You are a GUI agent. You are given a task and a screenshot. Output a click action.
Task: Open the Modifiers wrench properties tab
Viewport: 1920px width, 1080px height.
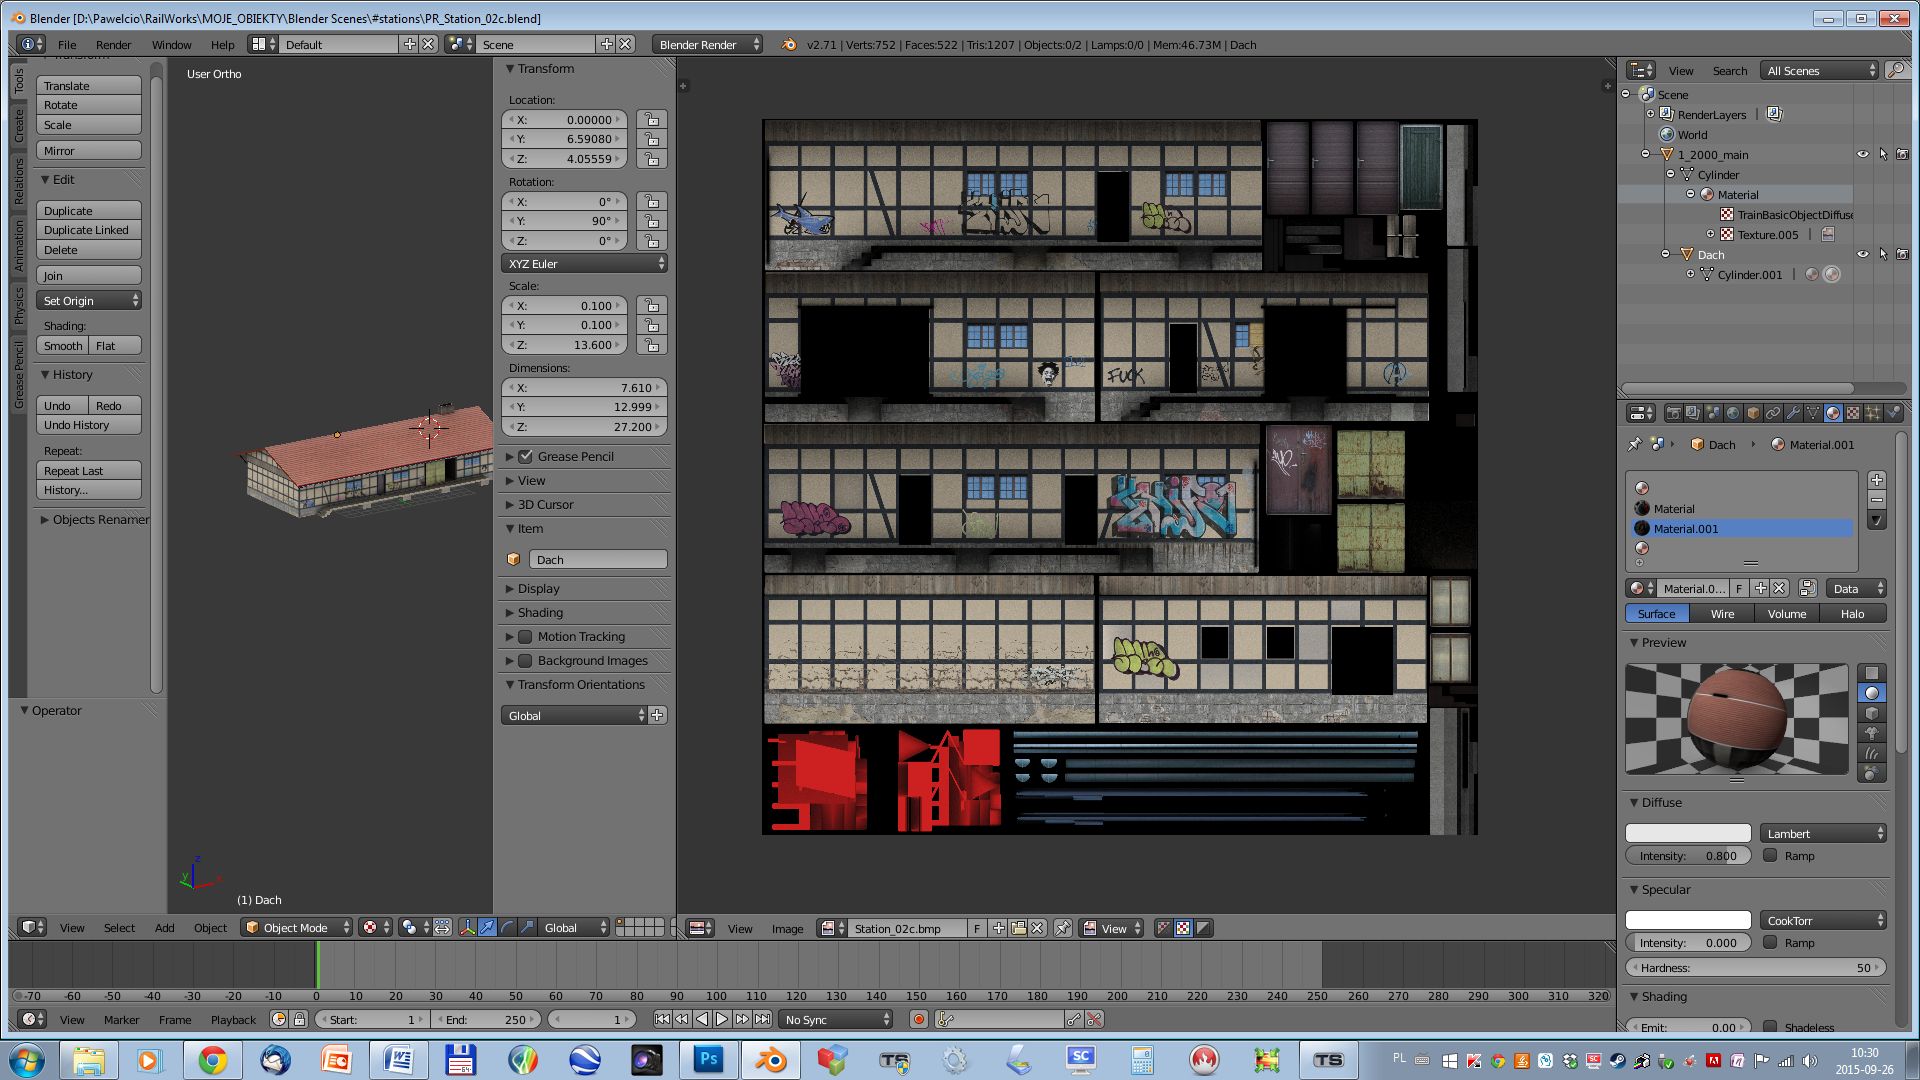click(x=1792, y=413)
